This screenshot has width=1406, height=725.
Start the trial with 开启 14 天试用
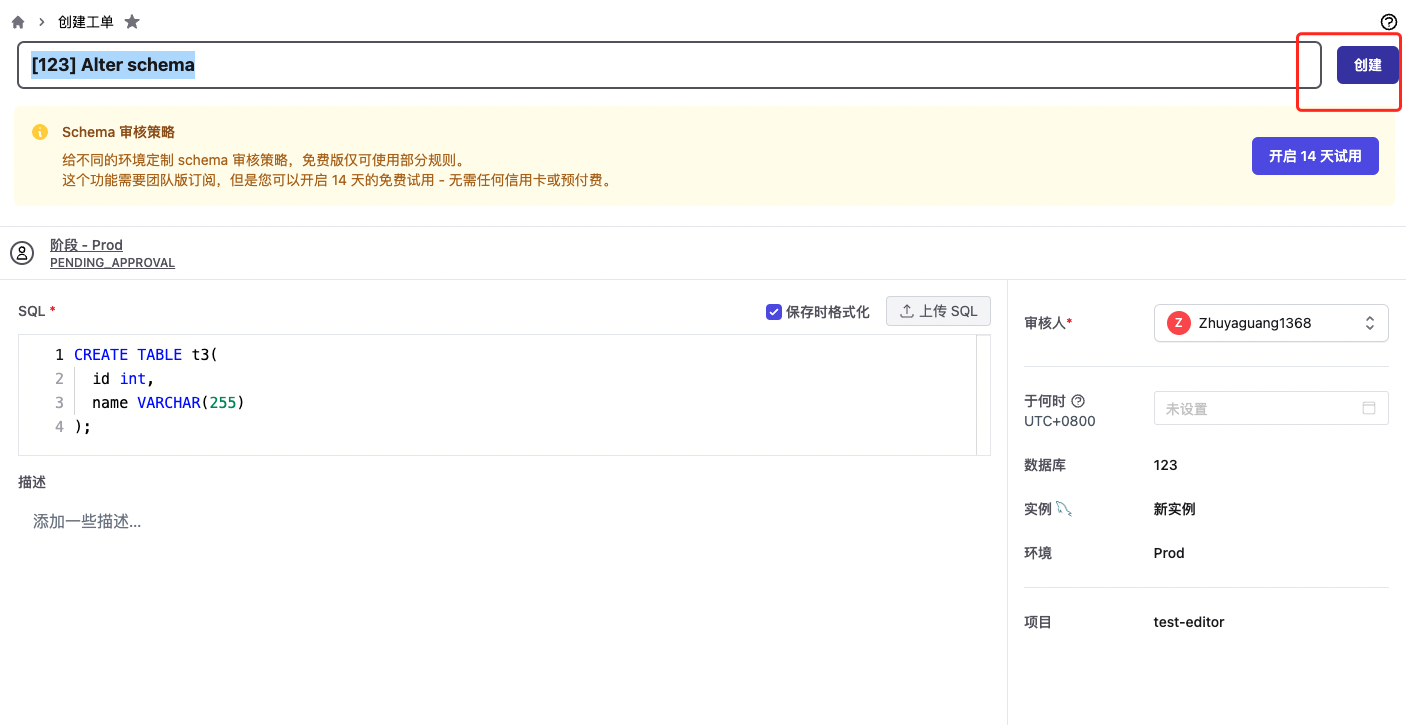(1314, 156)
